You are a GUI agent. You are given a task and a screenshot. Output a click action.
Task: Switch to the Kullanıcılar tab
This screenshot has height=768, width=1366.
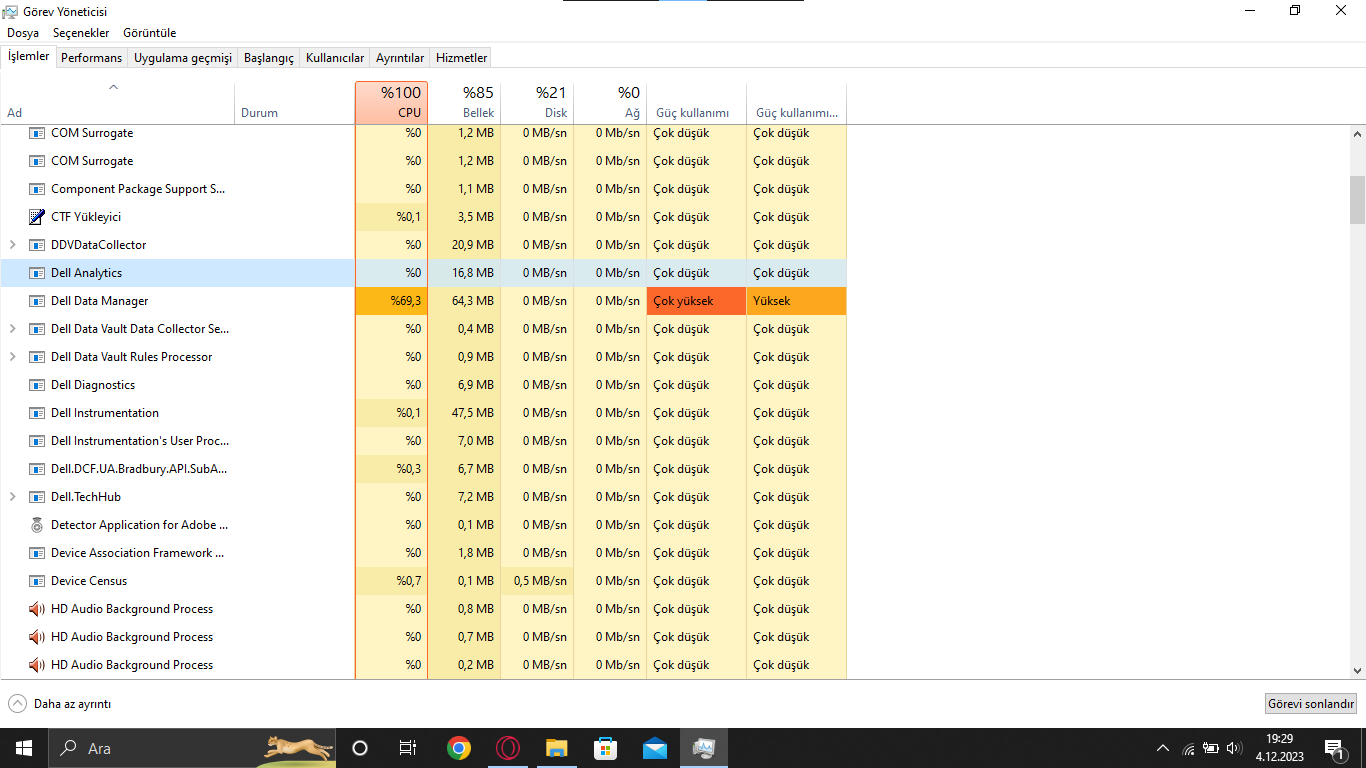pos(335,58)
